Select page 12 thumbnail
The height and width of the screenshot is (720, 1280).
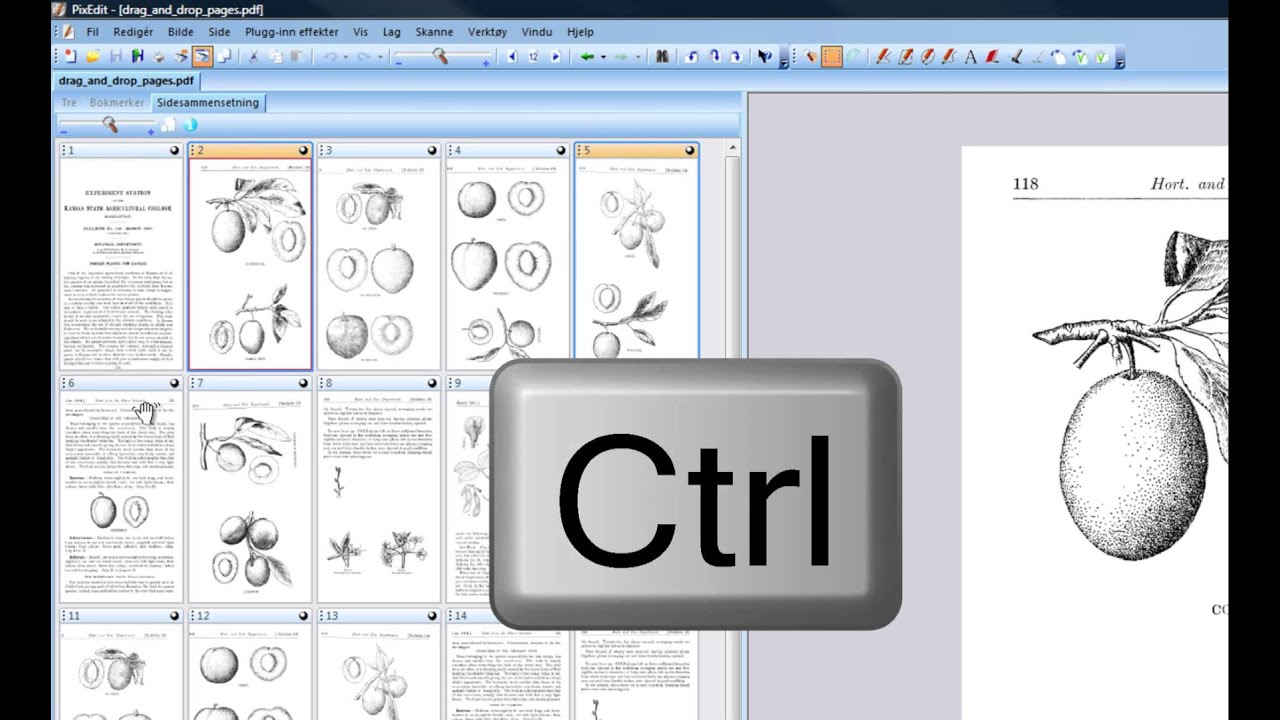249,664
